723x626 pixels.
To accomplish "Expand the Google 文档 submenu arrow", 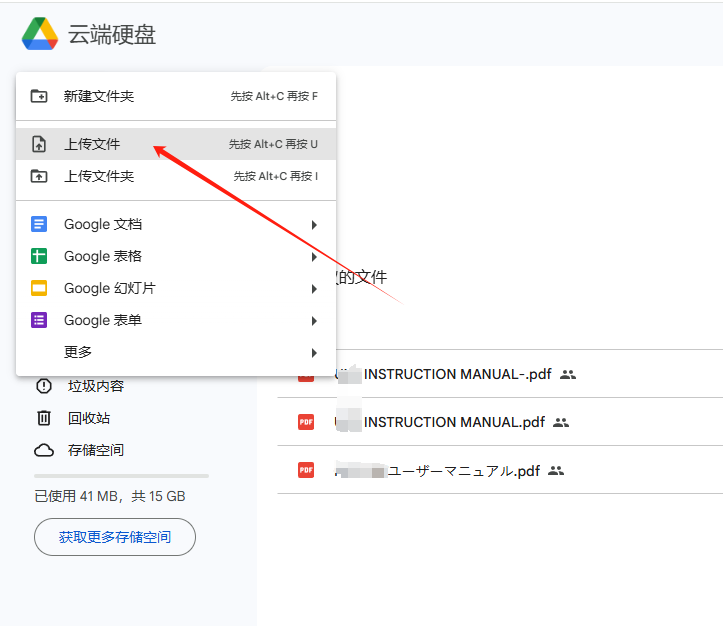I will pyautogui.click(x=314, y=224).
